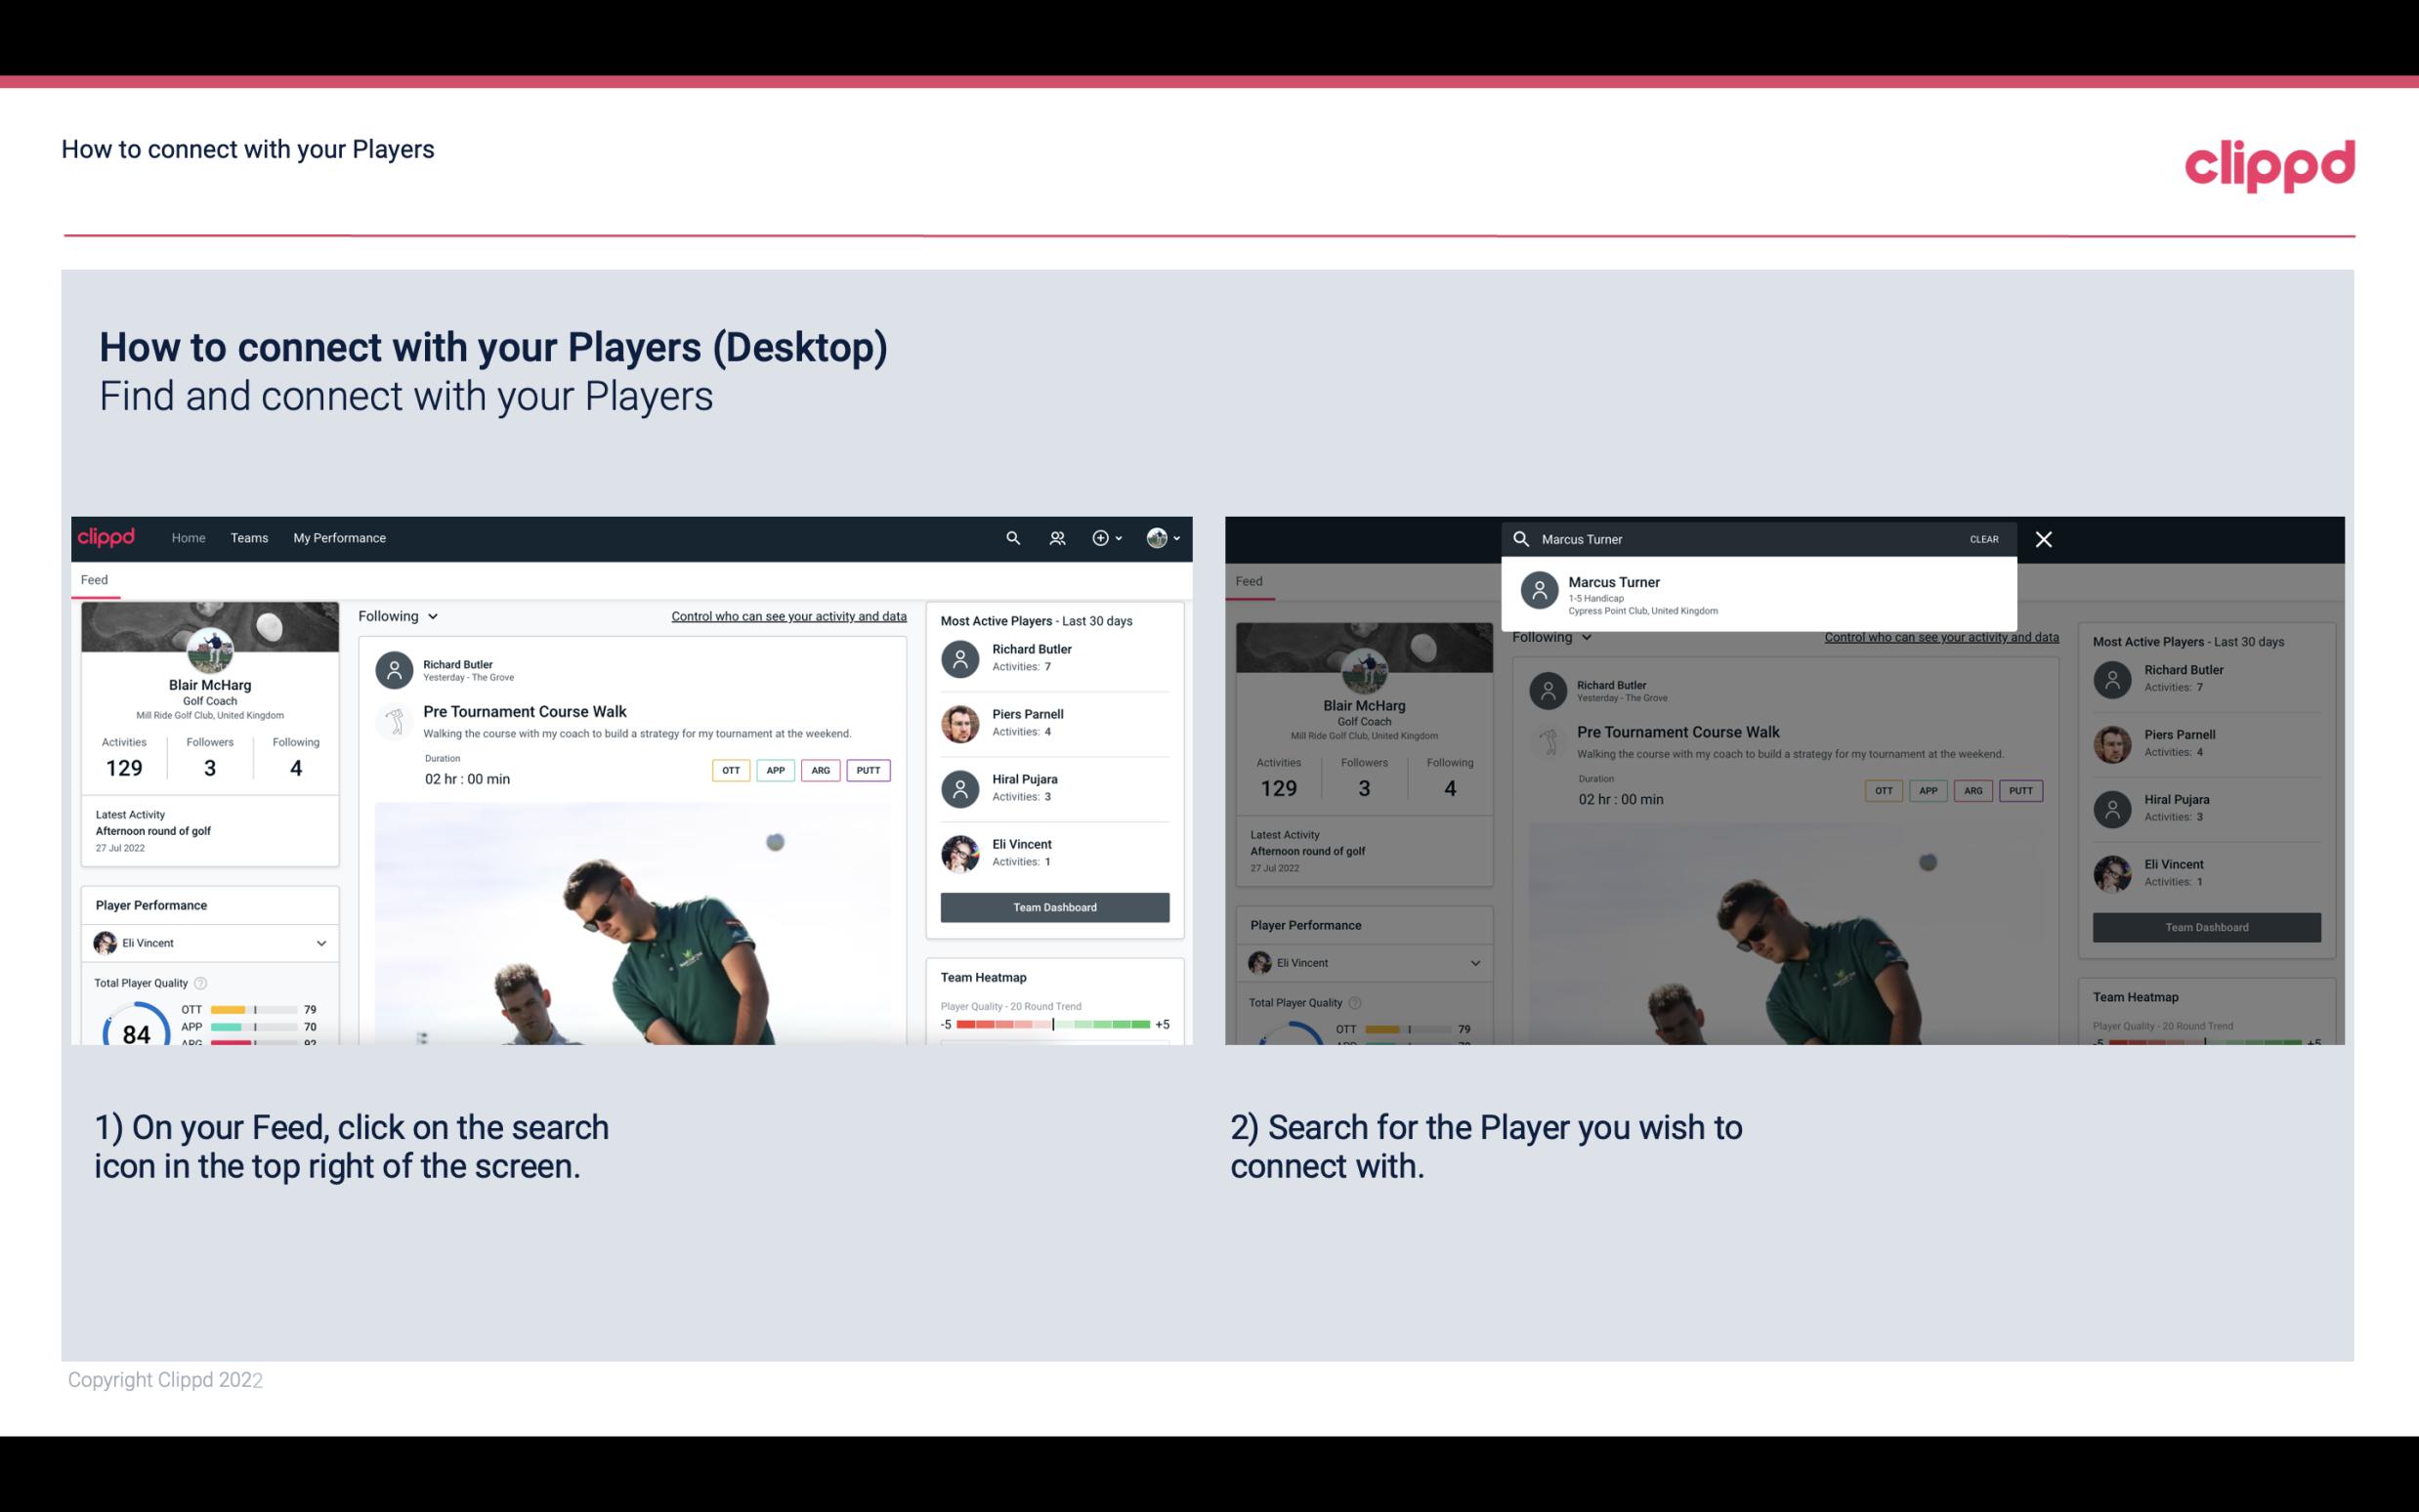Click Control who can see activity link
The image size is (2419, 1512).
tap(787, 613)
